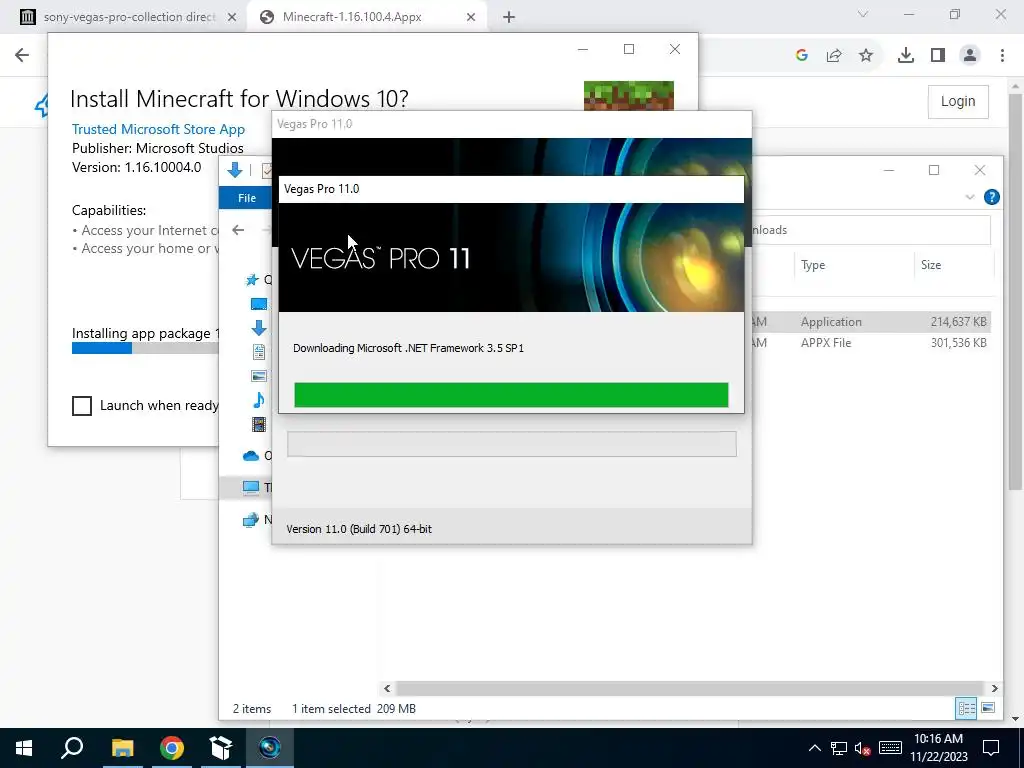Open taskbar search
1024x768 pixels.
pos(72,748)
